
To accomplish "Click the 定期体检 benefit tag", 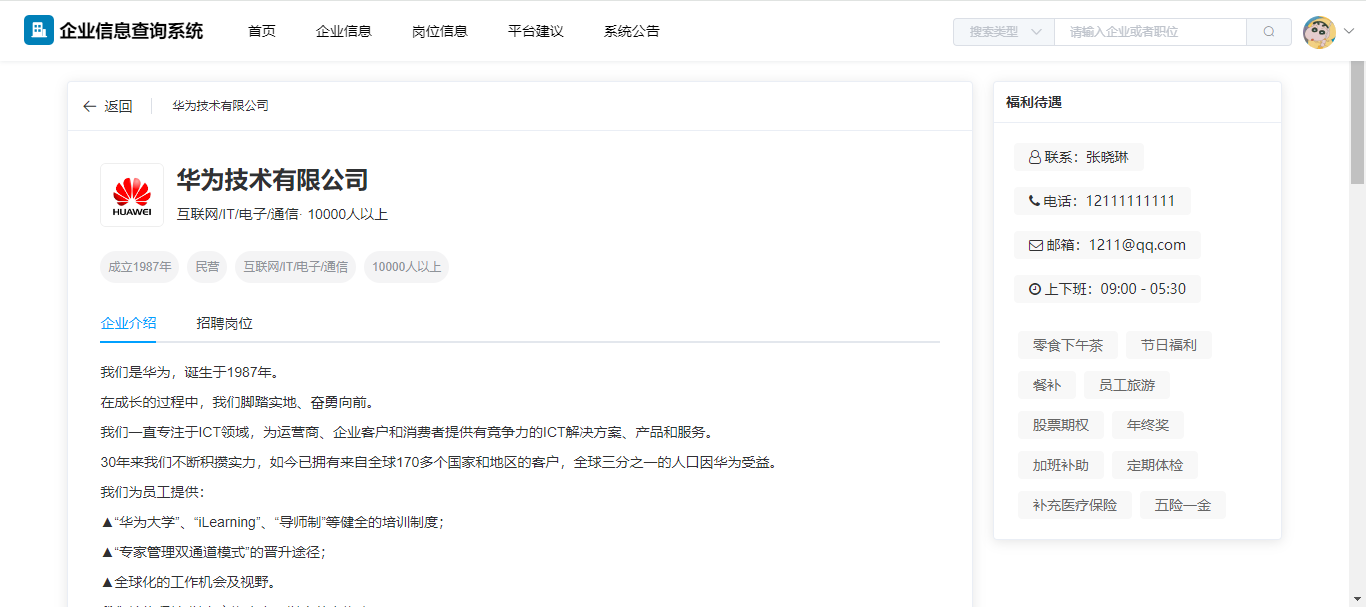I will (1155, 465).
